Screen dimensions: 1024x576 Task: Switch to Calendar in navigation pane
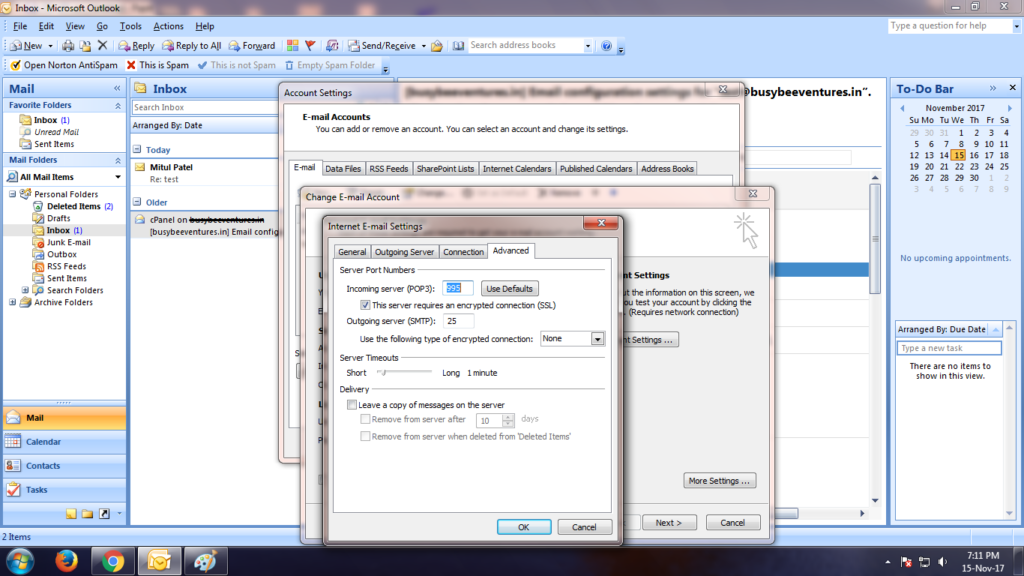(64, 442)
